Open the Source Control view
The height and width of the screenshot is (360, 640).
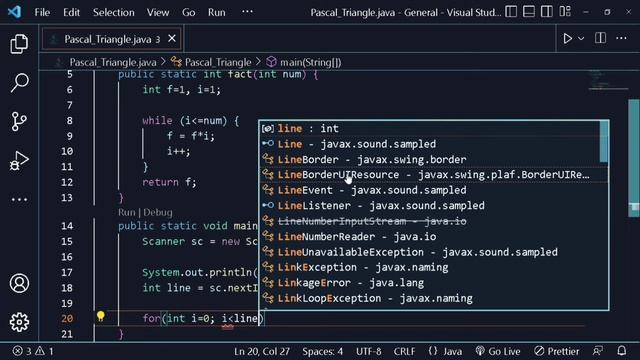click(19, 121)
